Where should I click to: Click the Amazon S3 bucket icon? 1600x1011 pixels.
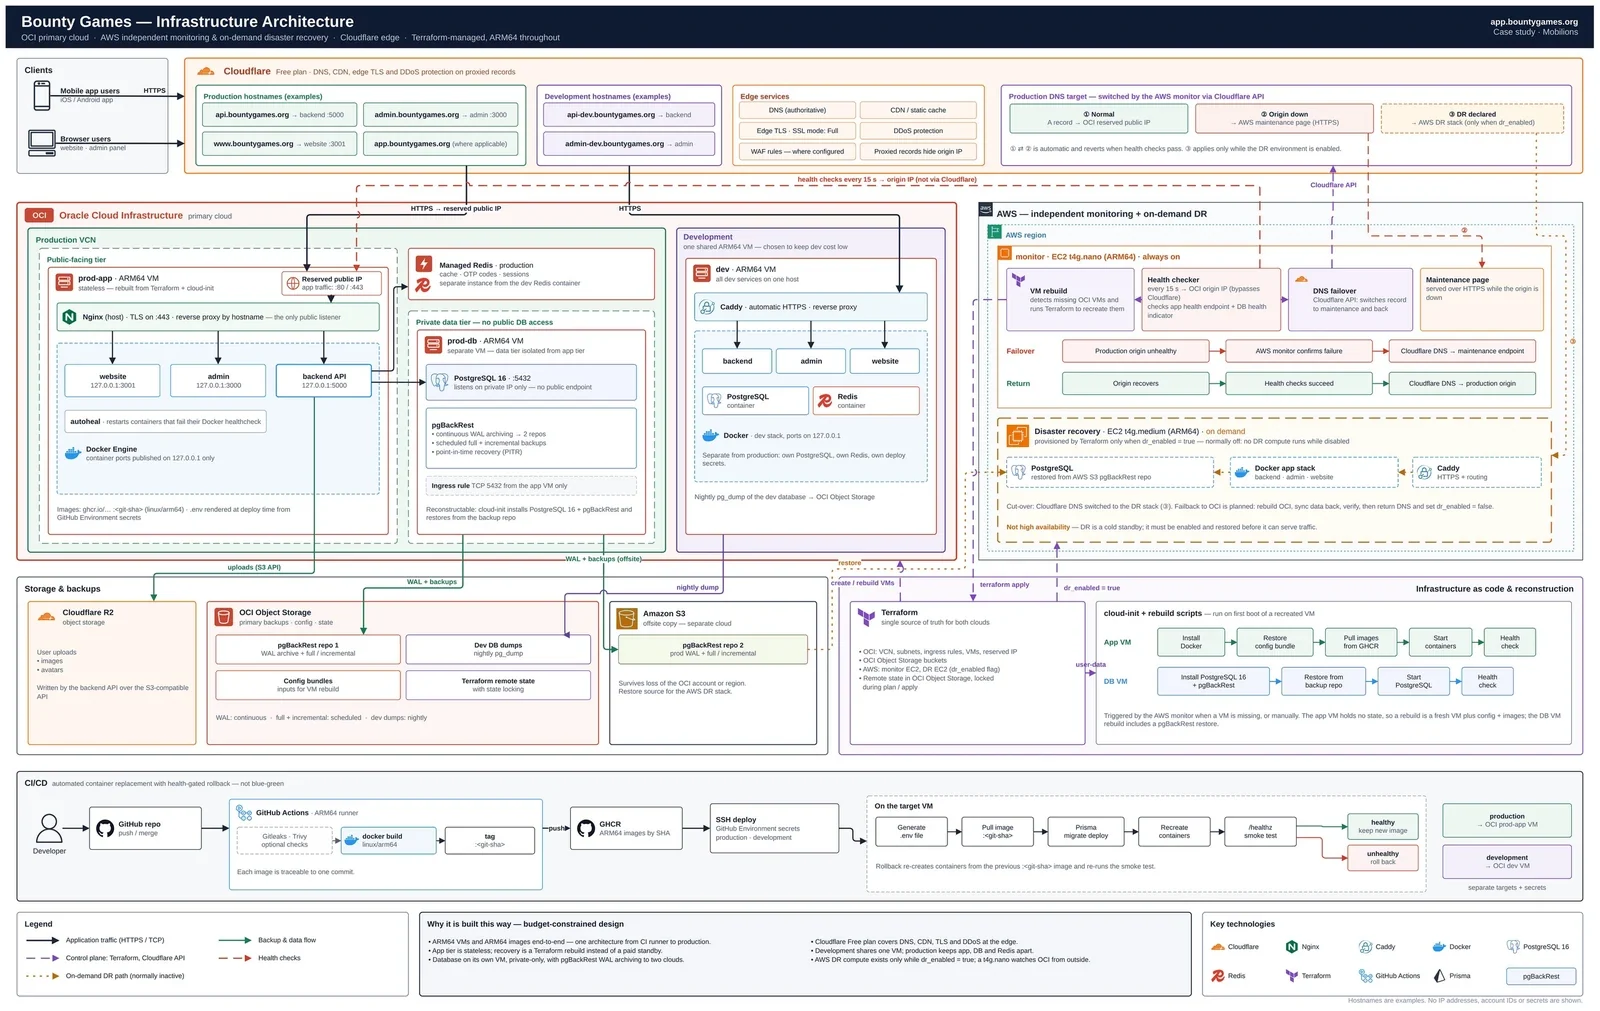[626, 617]
